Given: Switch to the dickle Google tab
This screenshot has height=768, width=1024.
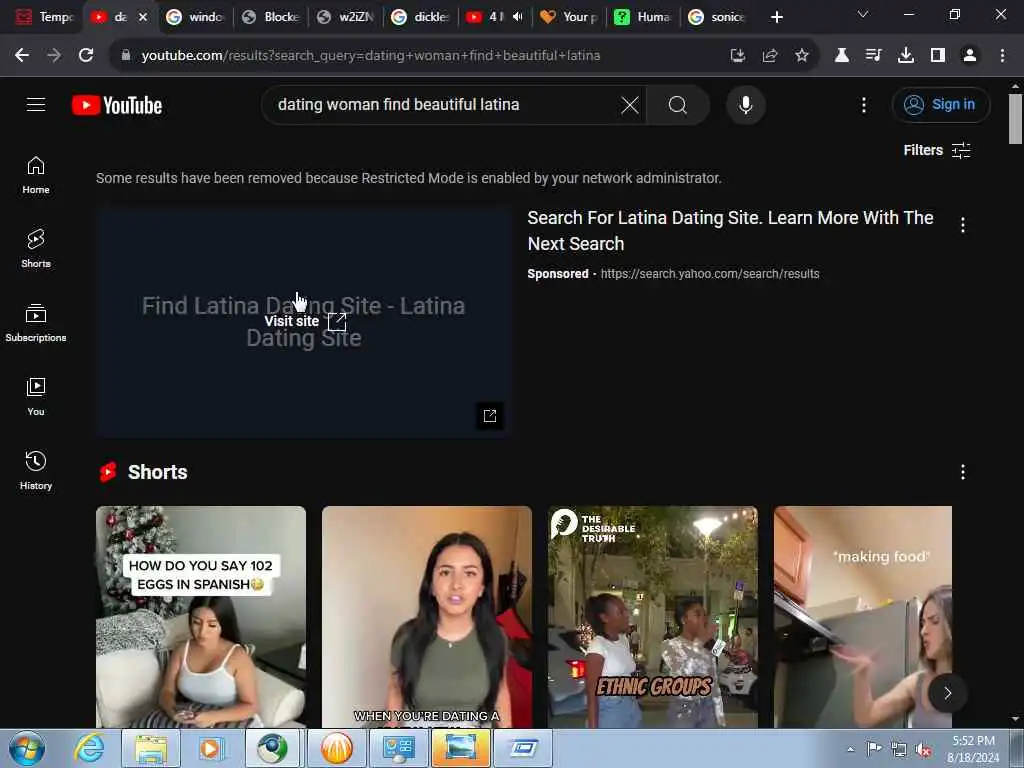Looking at the screenshot, I should [x=419, y=17].
